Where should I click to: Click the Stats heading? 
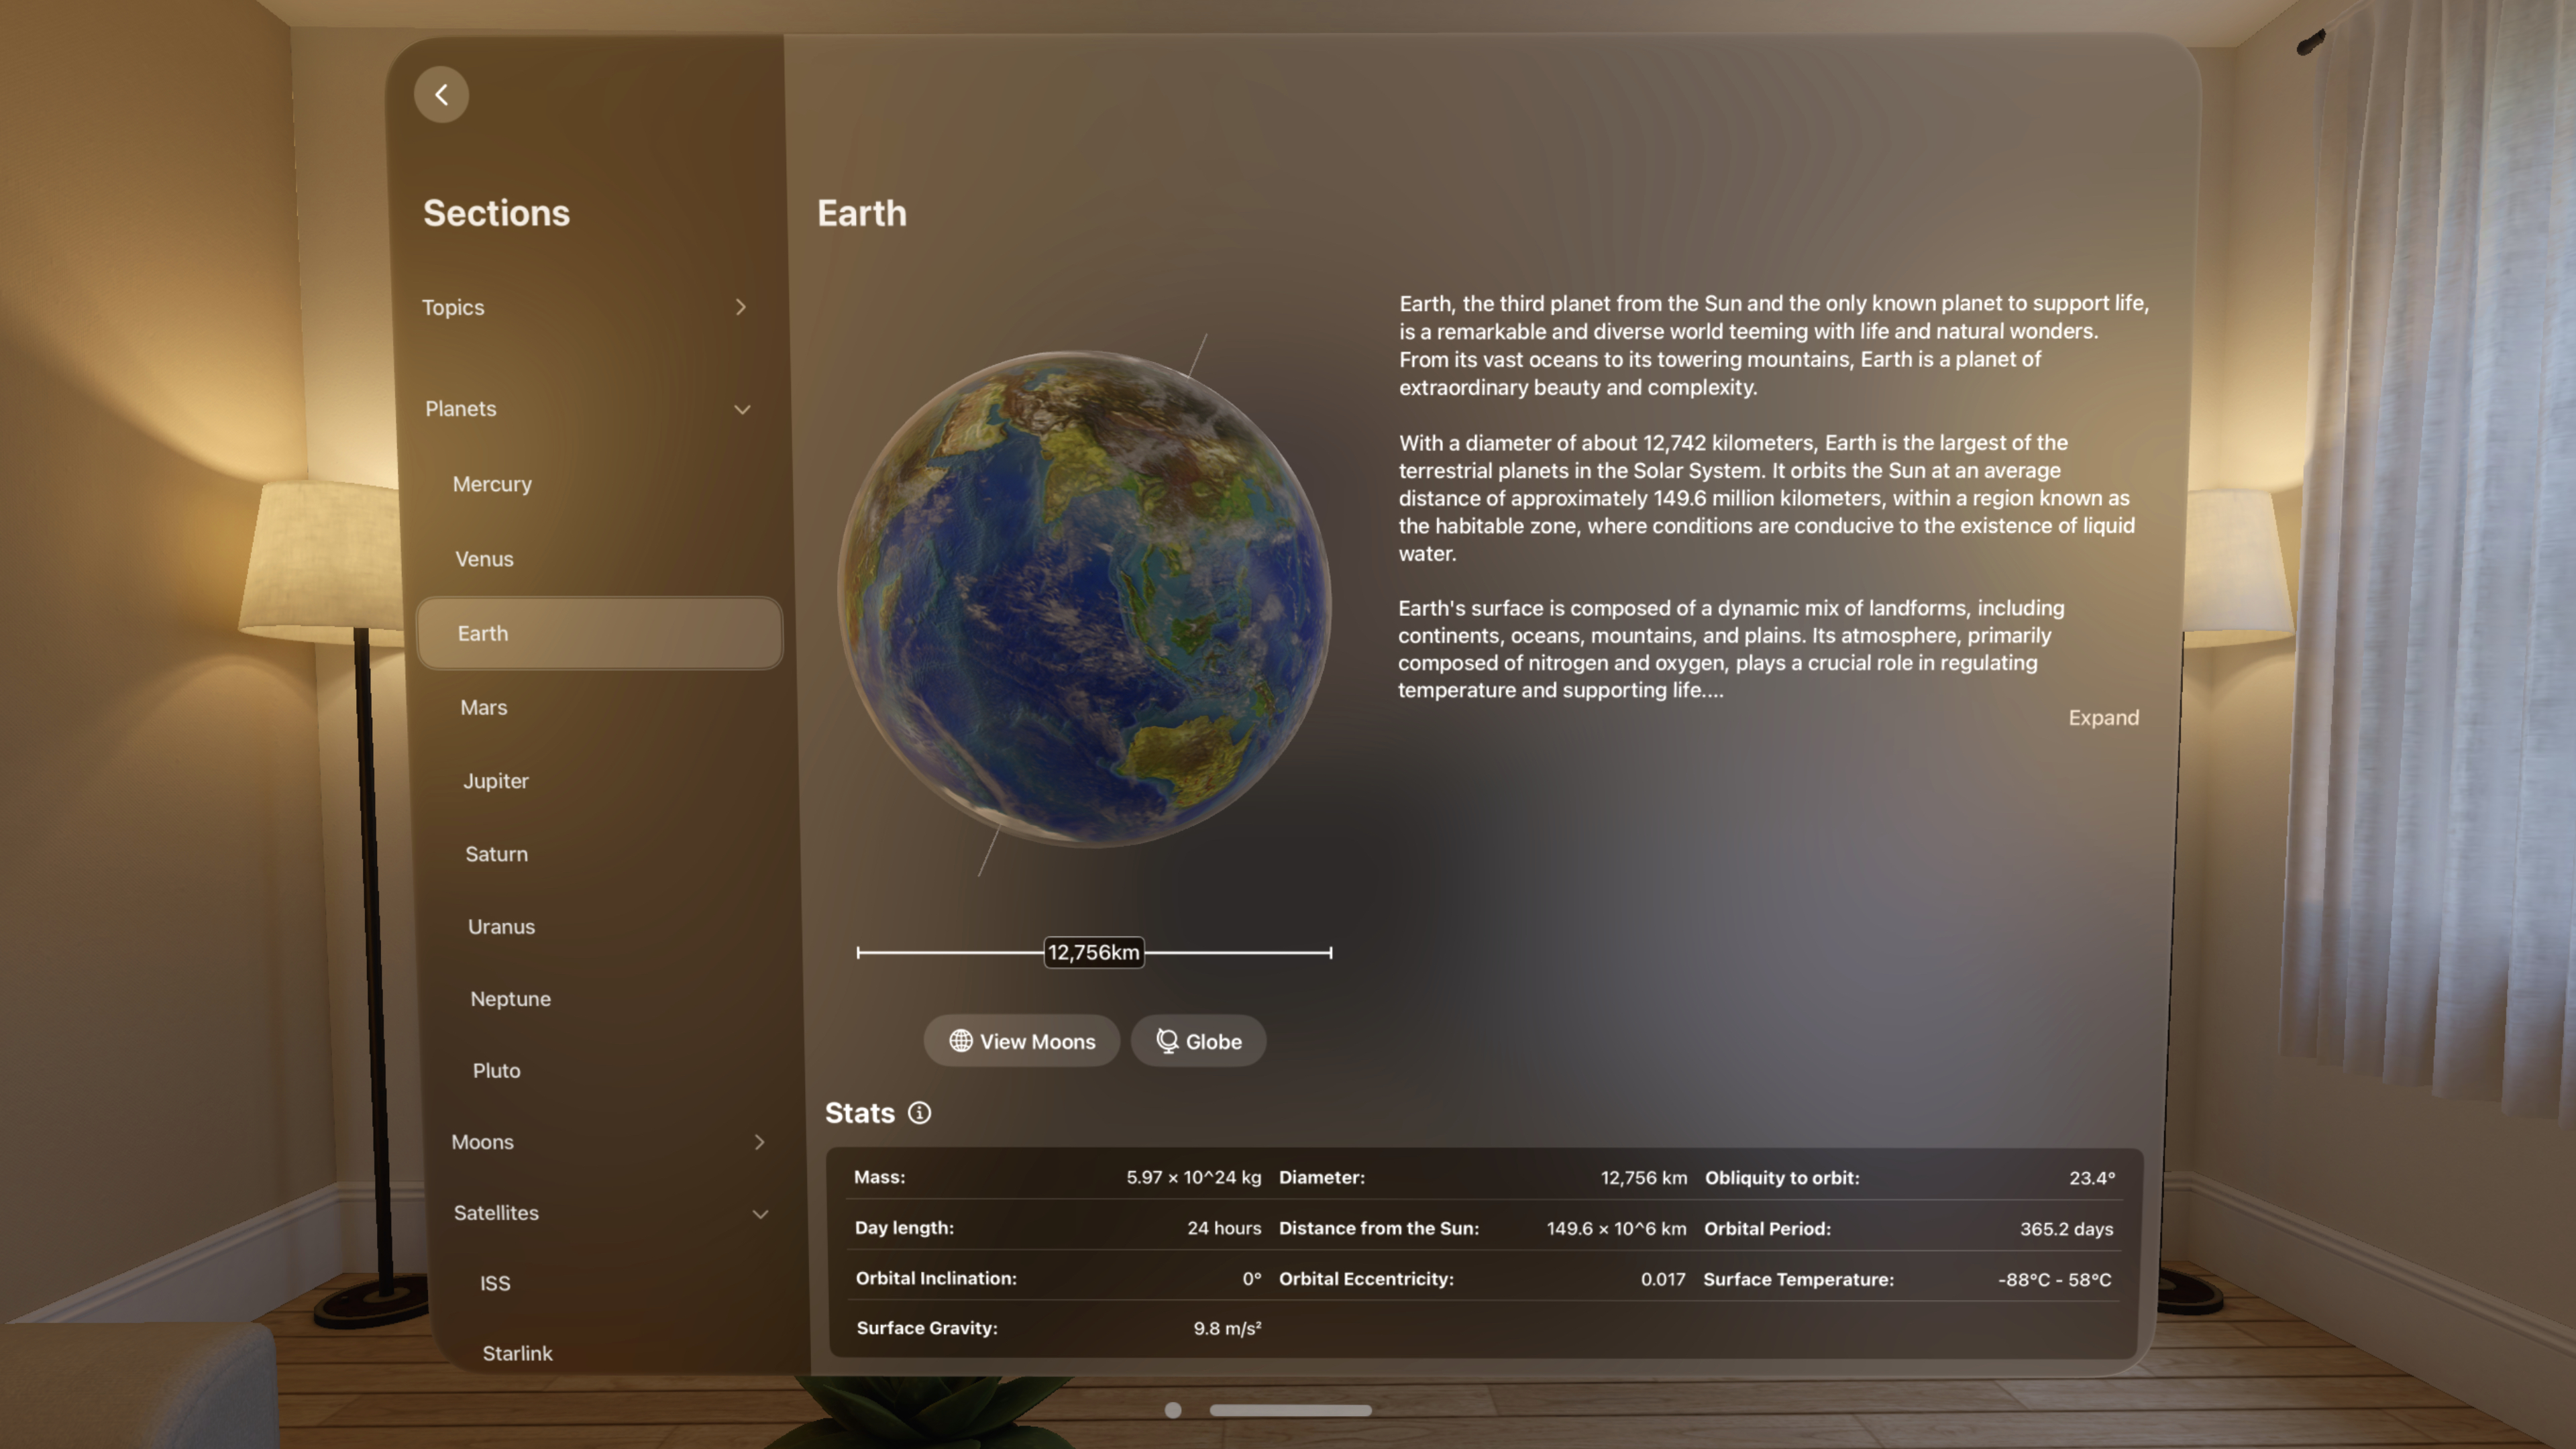[x=859, y=1113]
